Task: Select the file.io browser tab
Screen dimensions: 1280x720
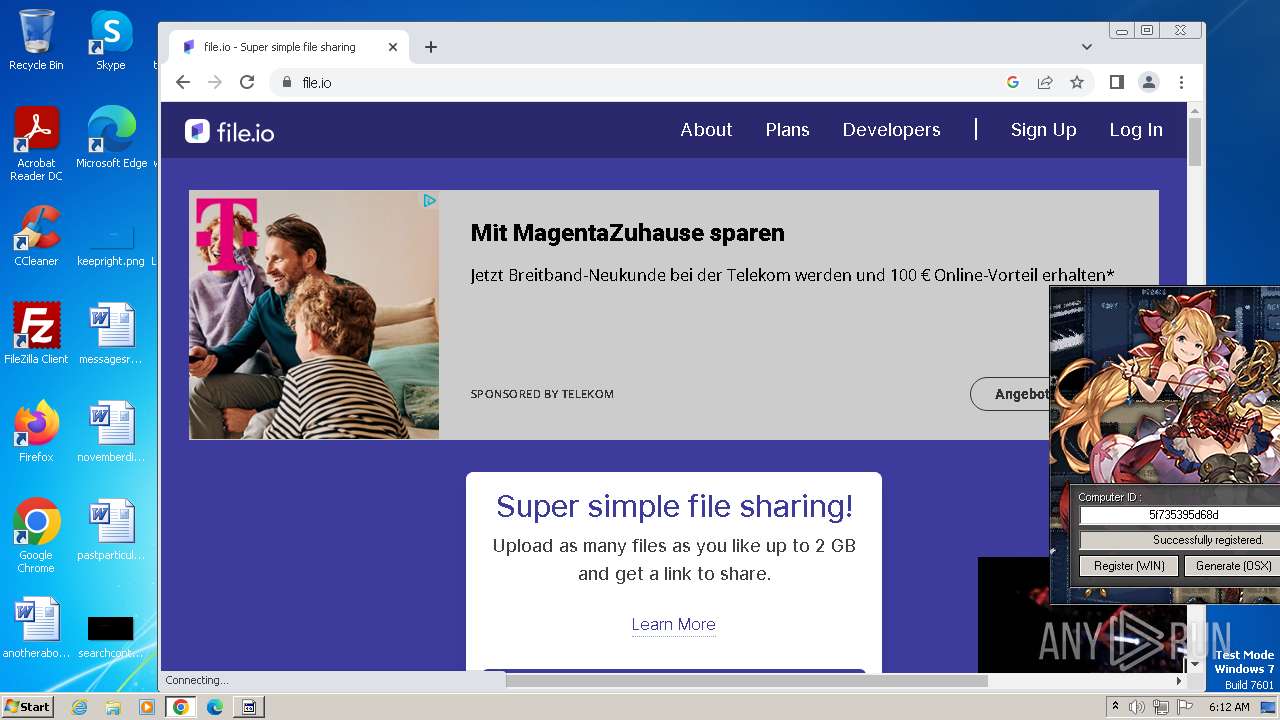Action: pyautogui.click(x=289, y=47)
